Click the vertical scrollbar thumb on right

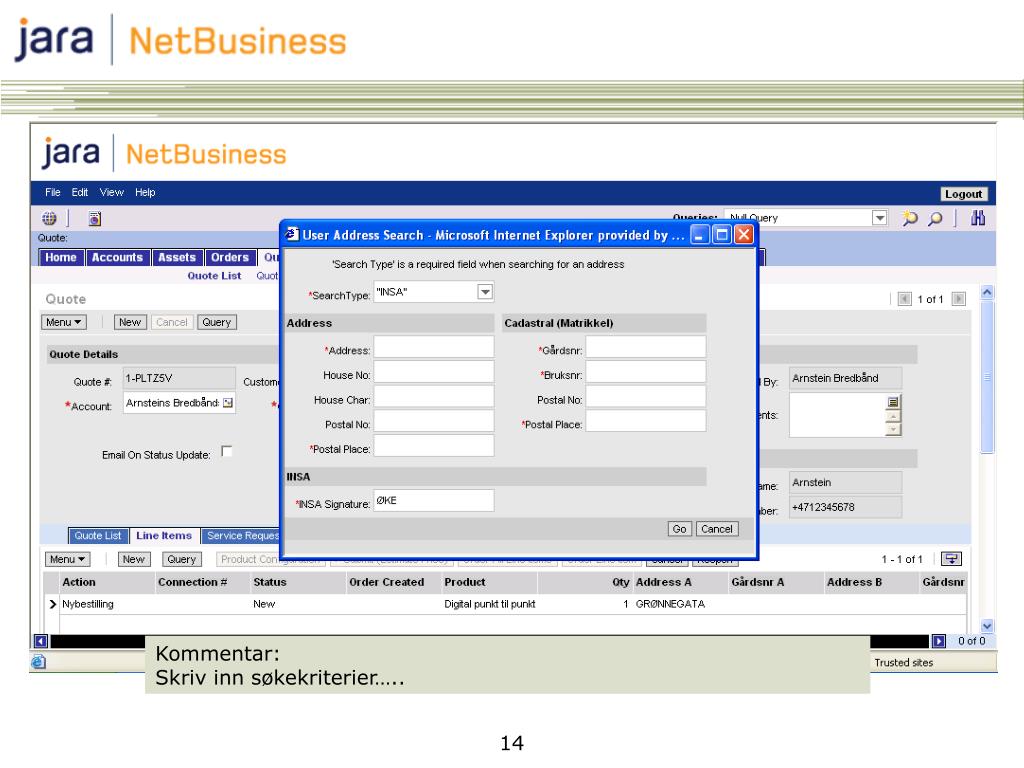pyautogui.click(x=987, y=377)
